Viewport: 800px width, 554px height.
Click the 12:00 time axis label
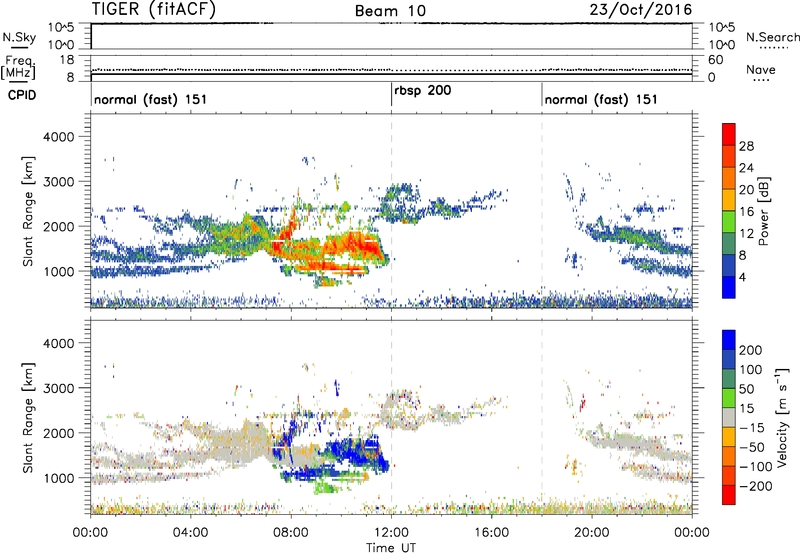point(391,533)
